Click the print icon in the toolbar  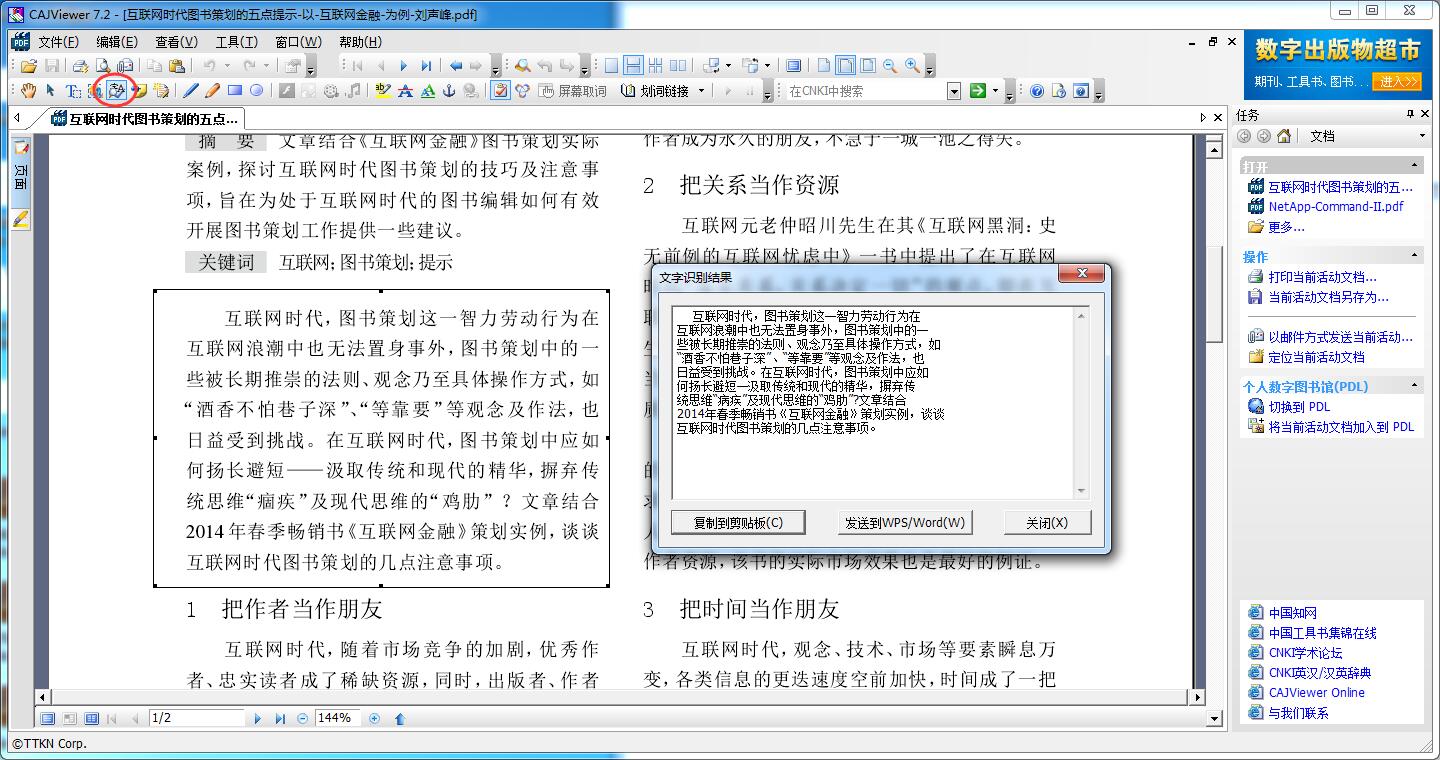[x=80, y=66]
